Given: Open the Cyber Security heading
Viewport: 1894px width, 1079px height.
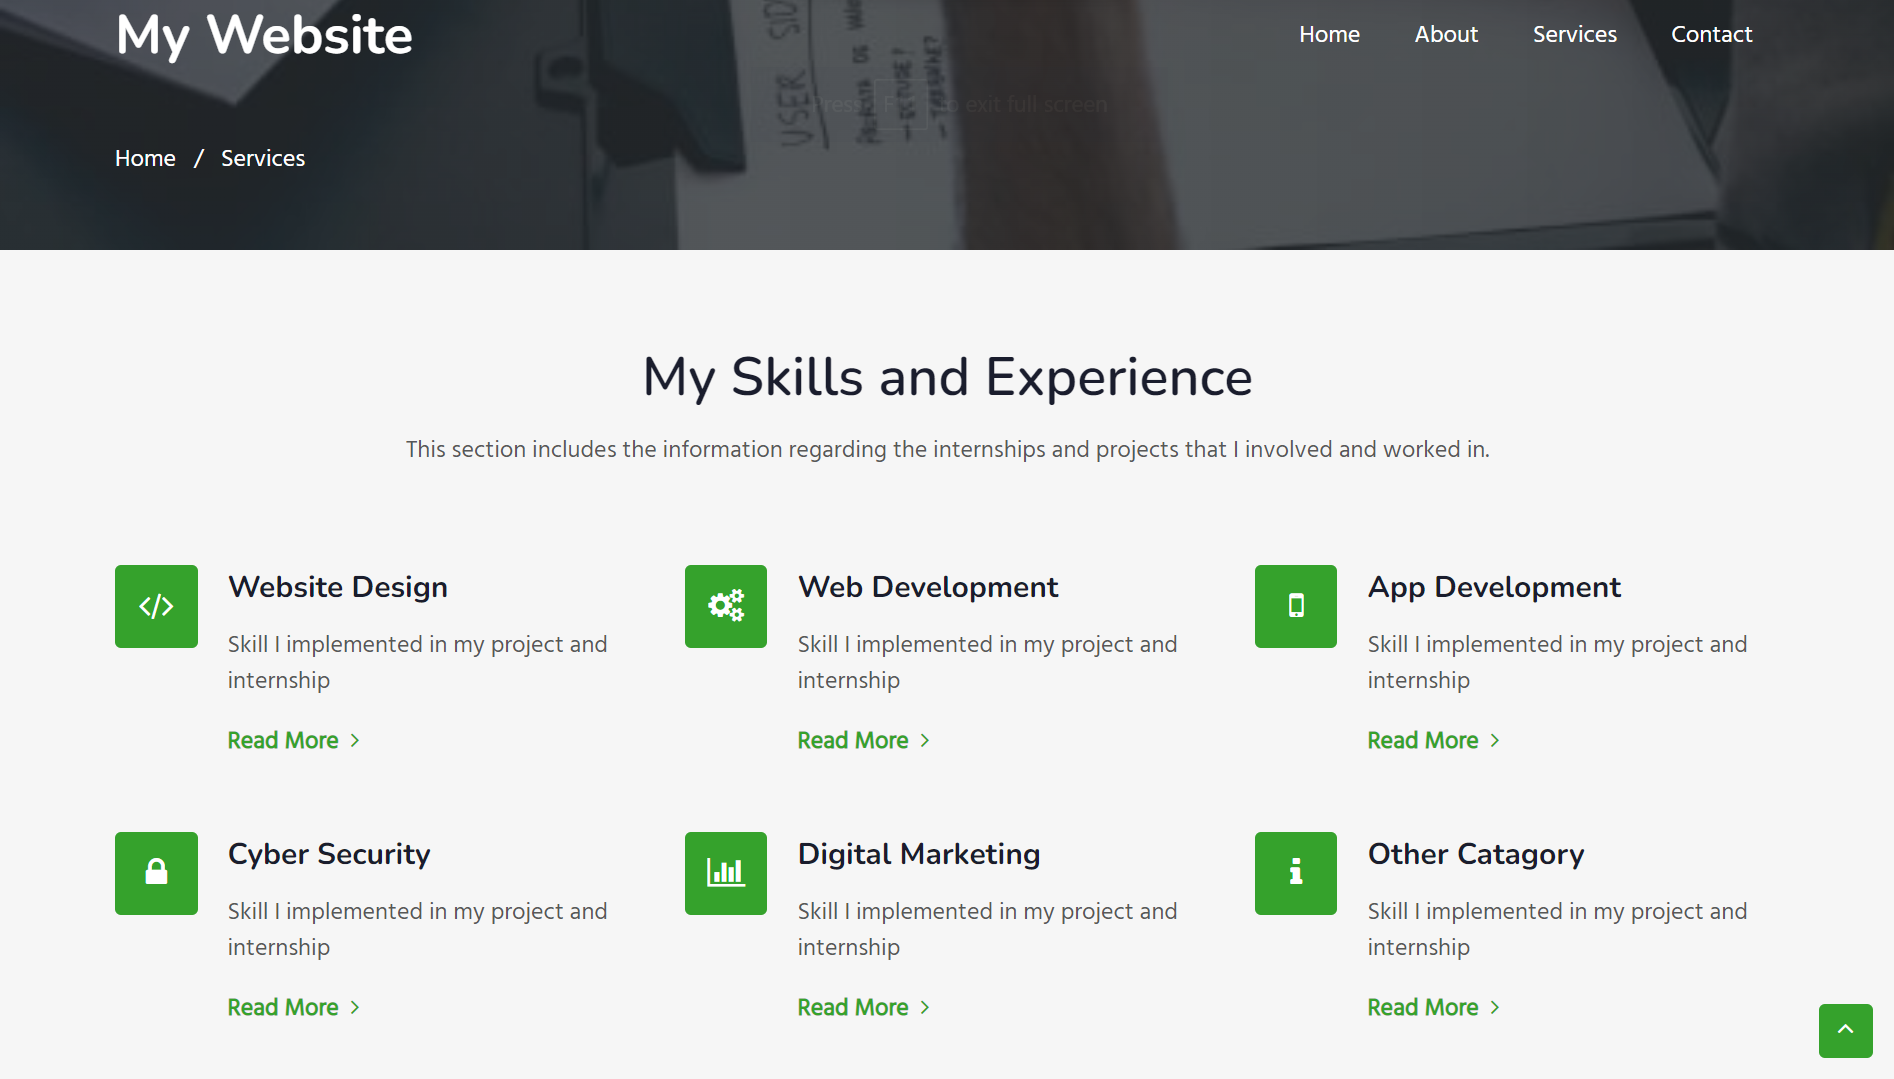Looking at the screenshot, I should pyautogui.click(x=329, y=854).
